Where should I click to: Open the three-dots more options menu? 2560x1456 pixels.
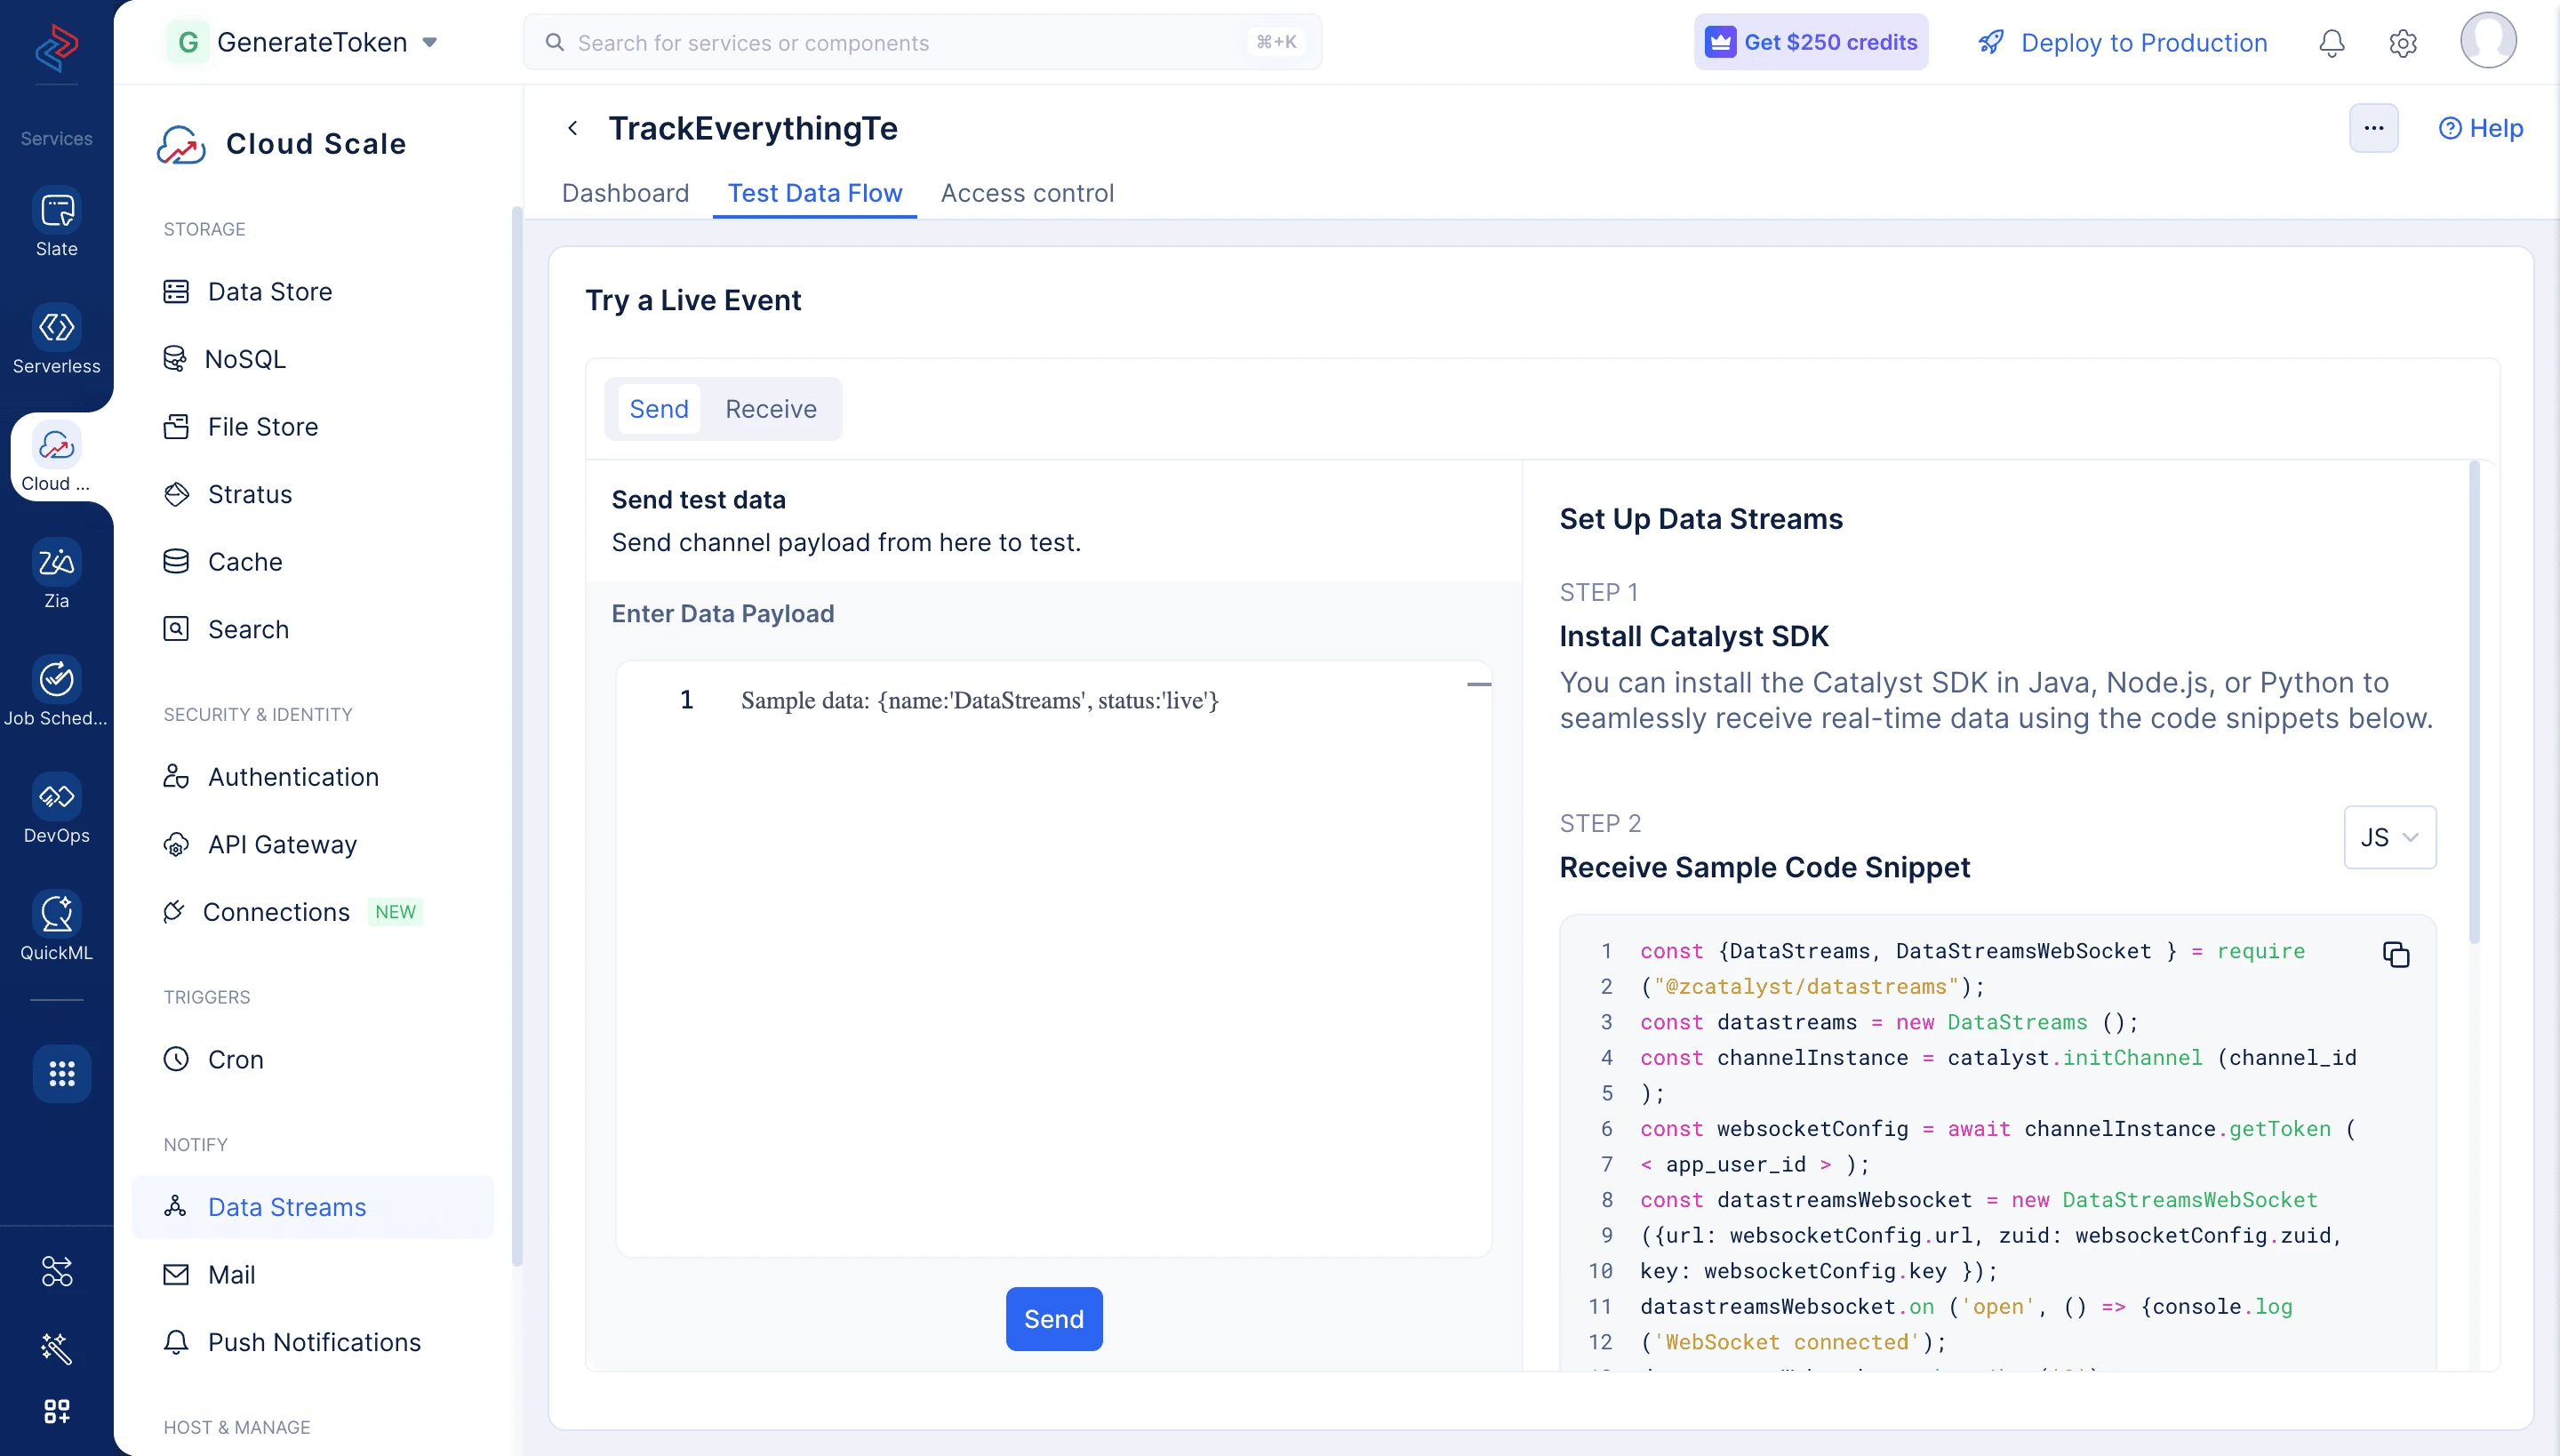tap(2373, 128)
